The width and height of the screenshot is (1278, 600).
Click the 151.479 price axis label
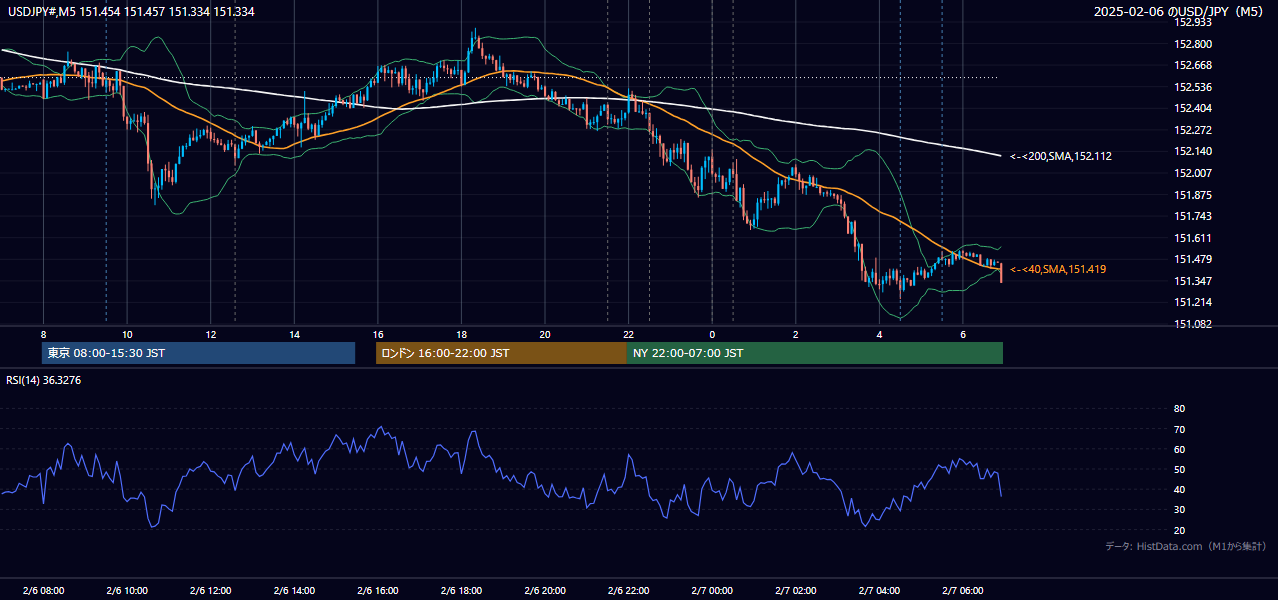click(1193, 259)
